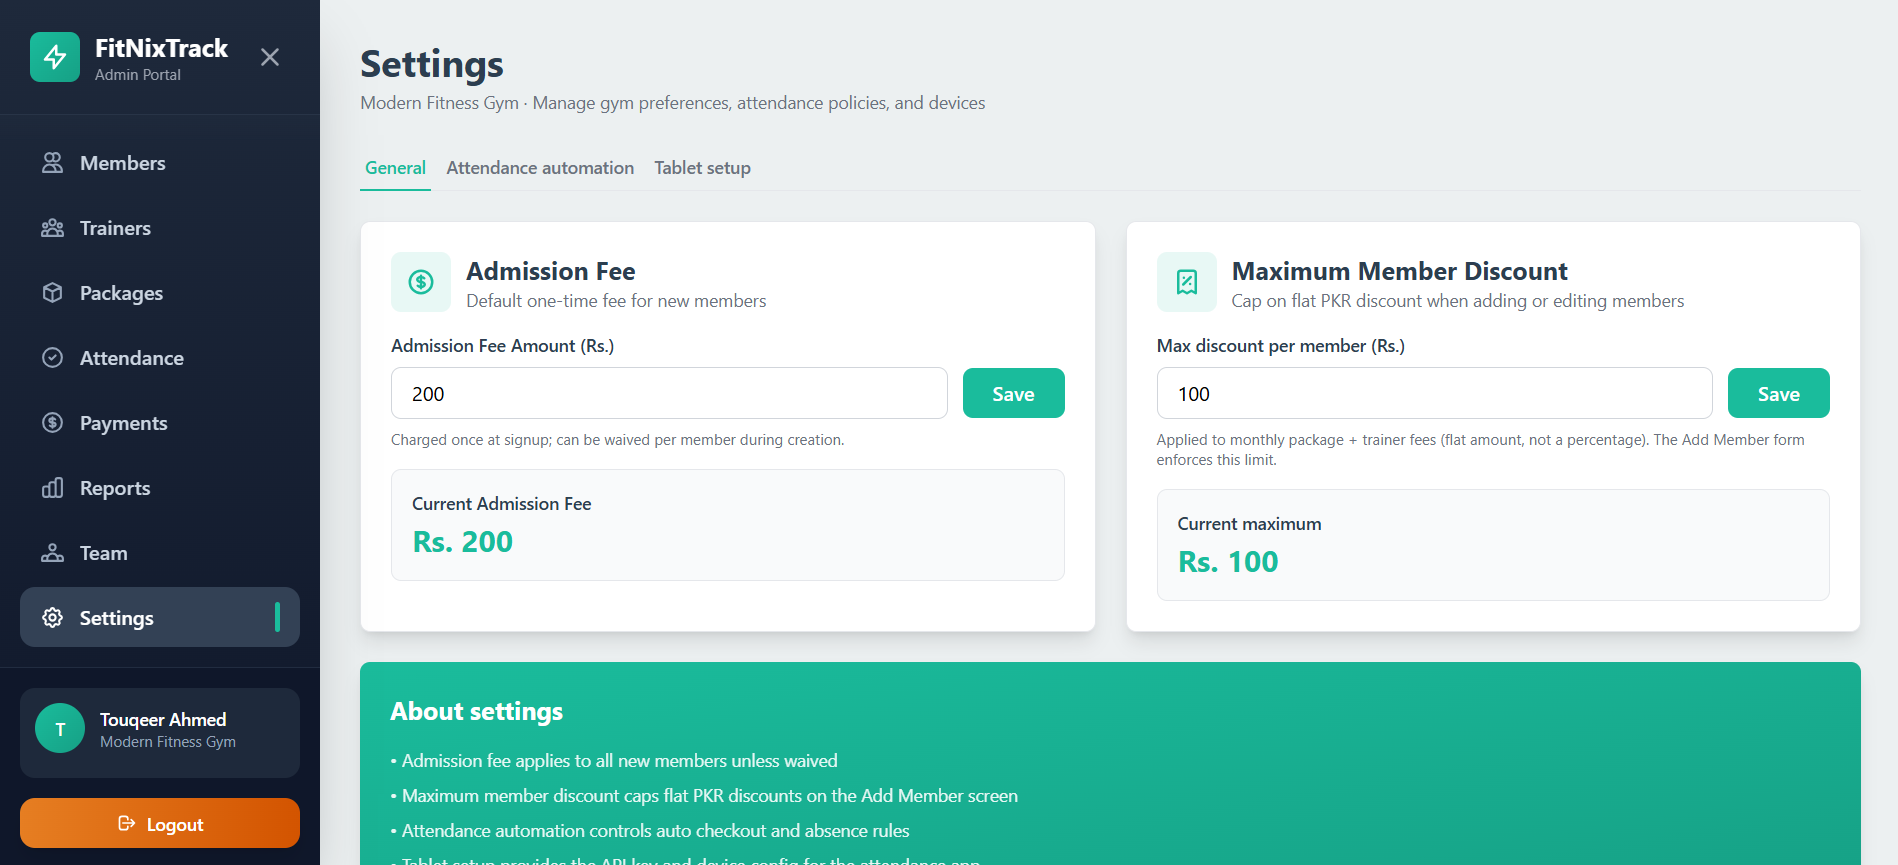
Task: Click the Maximum Member Discount receipt icon
Action: click(x=1187, y=282)
